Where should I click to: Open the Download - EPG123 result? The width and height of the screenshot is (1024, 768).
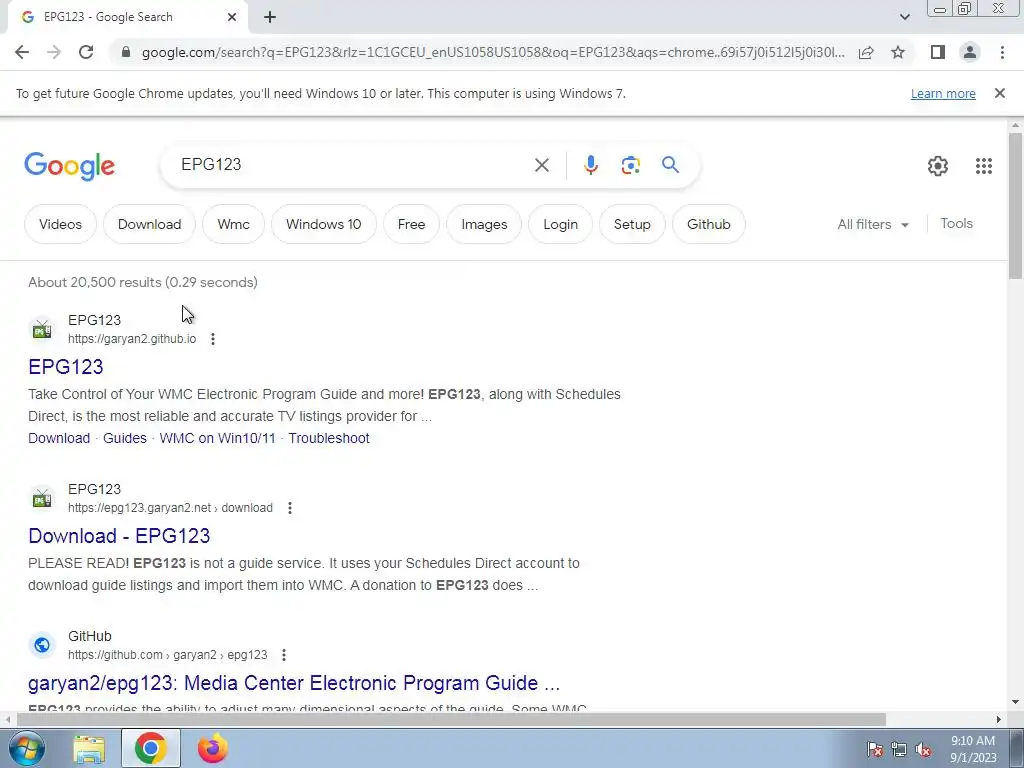120,536
